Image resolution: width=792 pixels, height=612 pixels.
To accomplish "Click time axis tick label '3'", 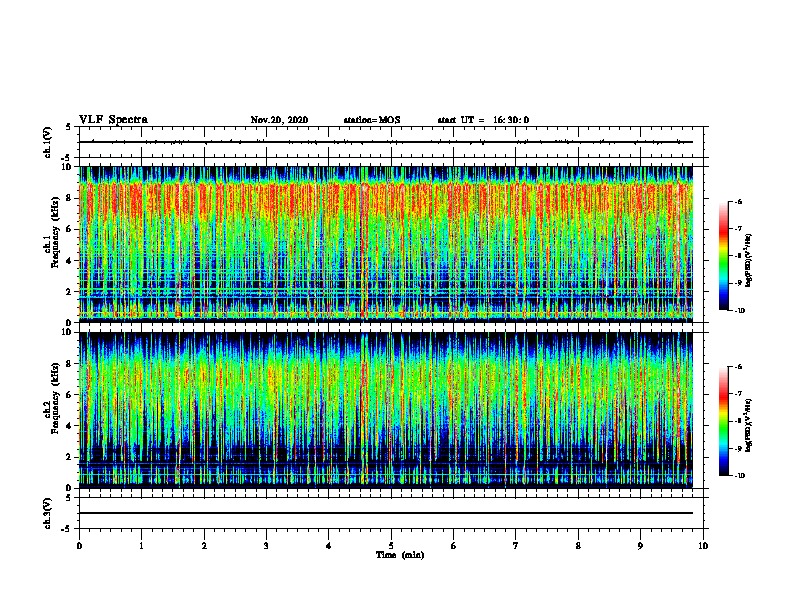I will [266, 546].
